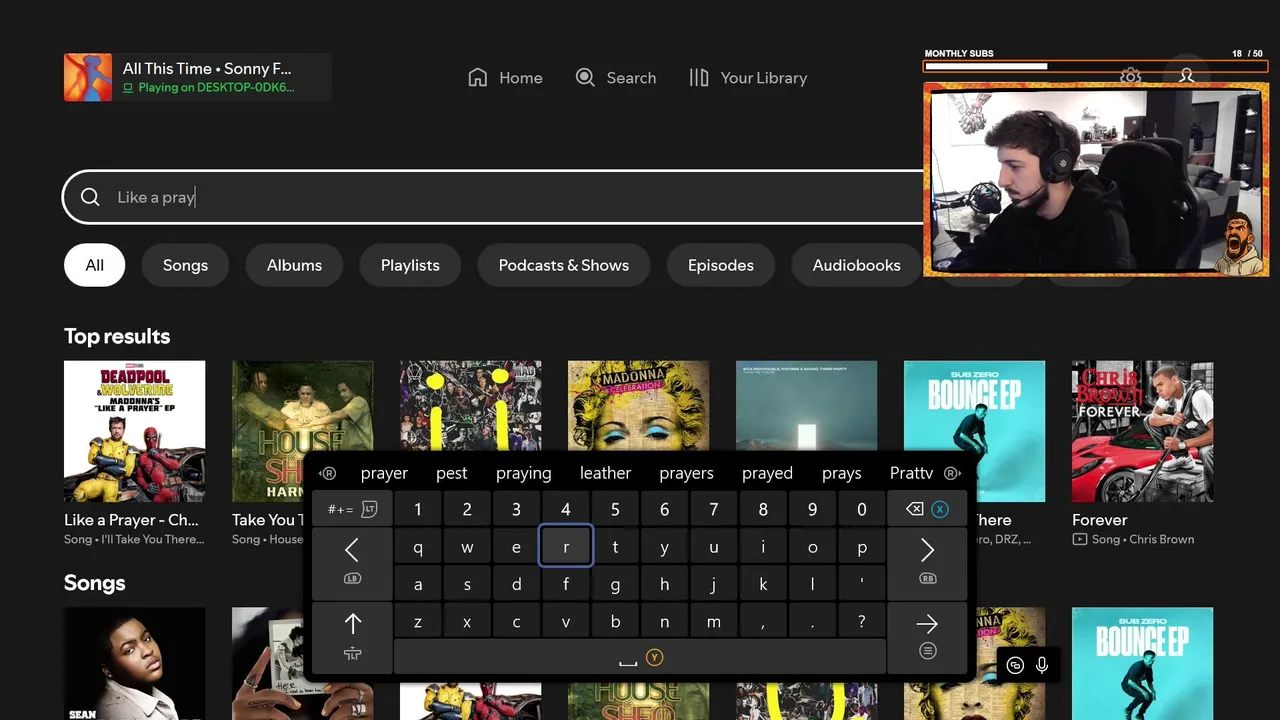Open the Sean Kingston cover in Songs row
1280x720 pixels.
click(x=134, y=663)
